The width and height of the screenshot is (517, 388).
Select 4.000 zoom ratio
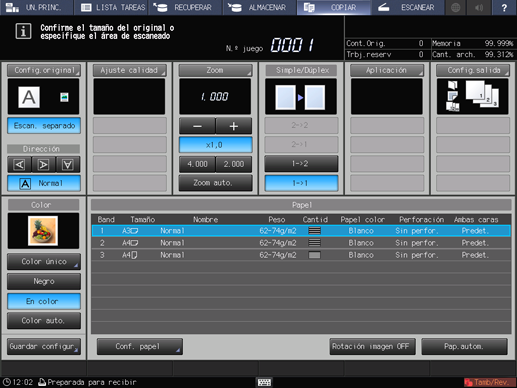(x=197, y=164)
